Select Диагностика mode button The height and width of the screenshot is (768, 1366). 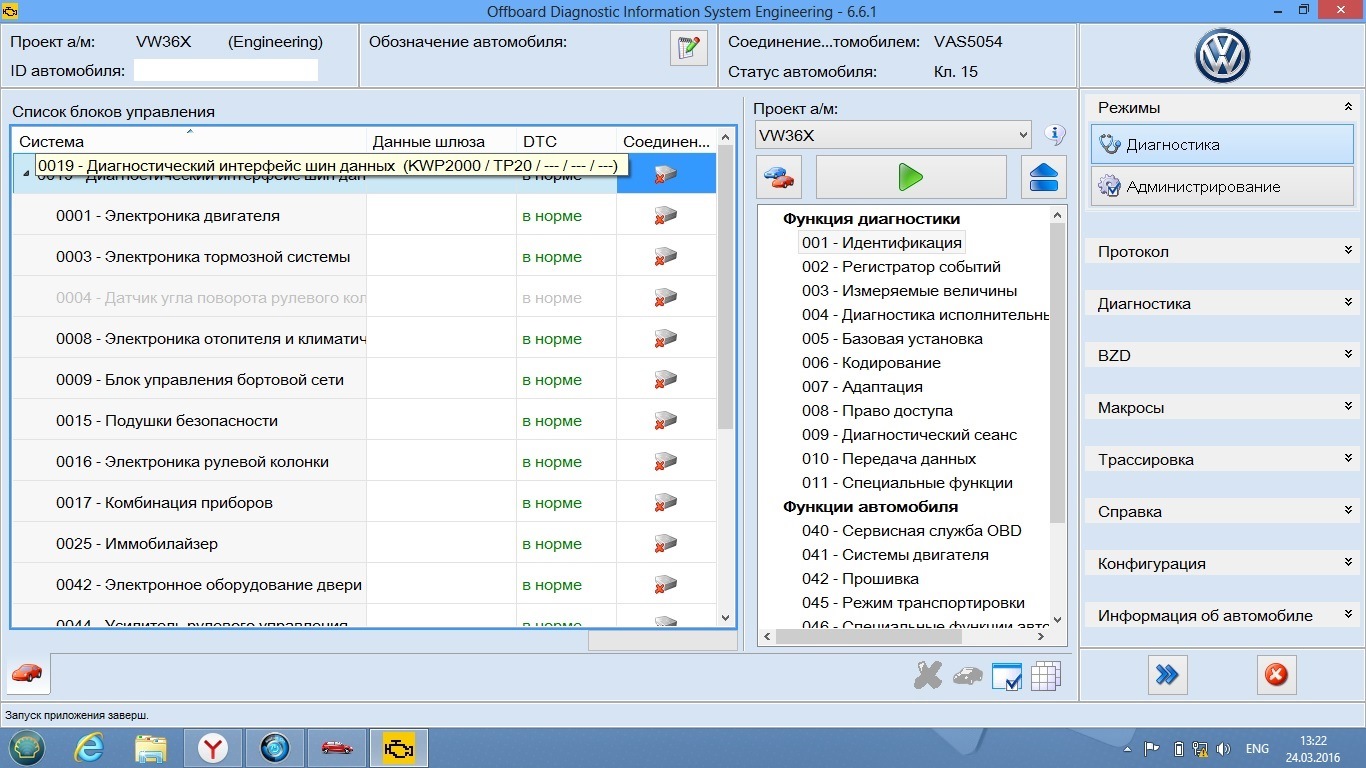pyautogui.click(x=1222, y=145)
